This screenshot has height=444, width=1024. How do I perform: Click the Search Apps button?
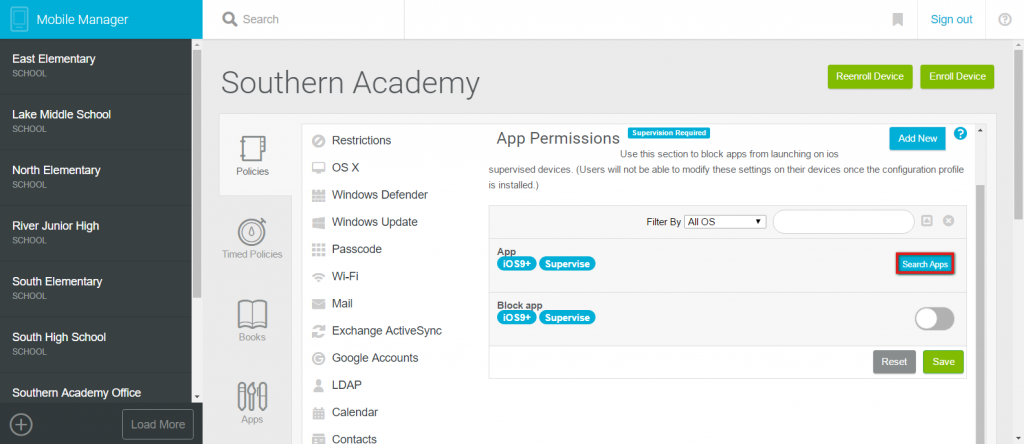click(x=925, y=264)
